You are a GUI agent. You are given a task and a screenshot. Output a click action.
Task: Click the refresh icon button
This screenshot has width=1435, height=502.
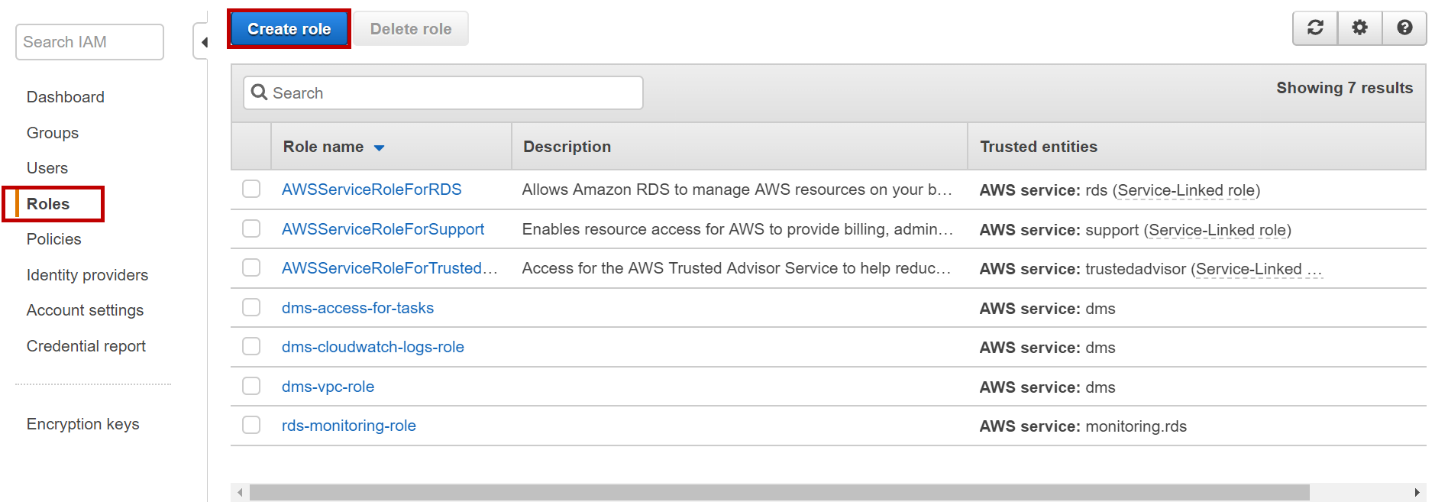click(x=1316, y=28)
